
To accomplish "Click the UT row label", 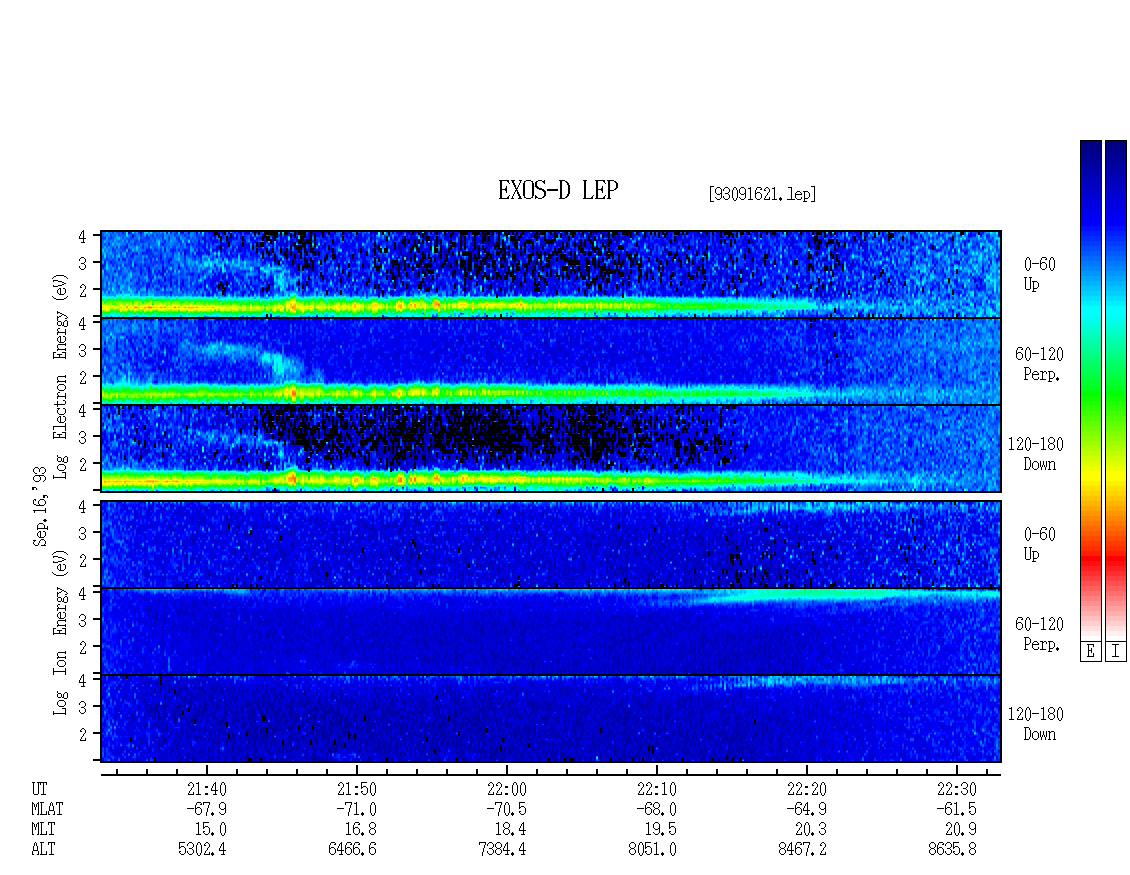I will [40, 789].
